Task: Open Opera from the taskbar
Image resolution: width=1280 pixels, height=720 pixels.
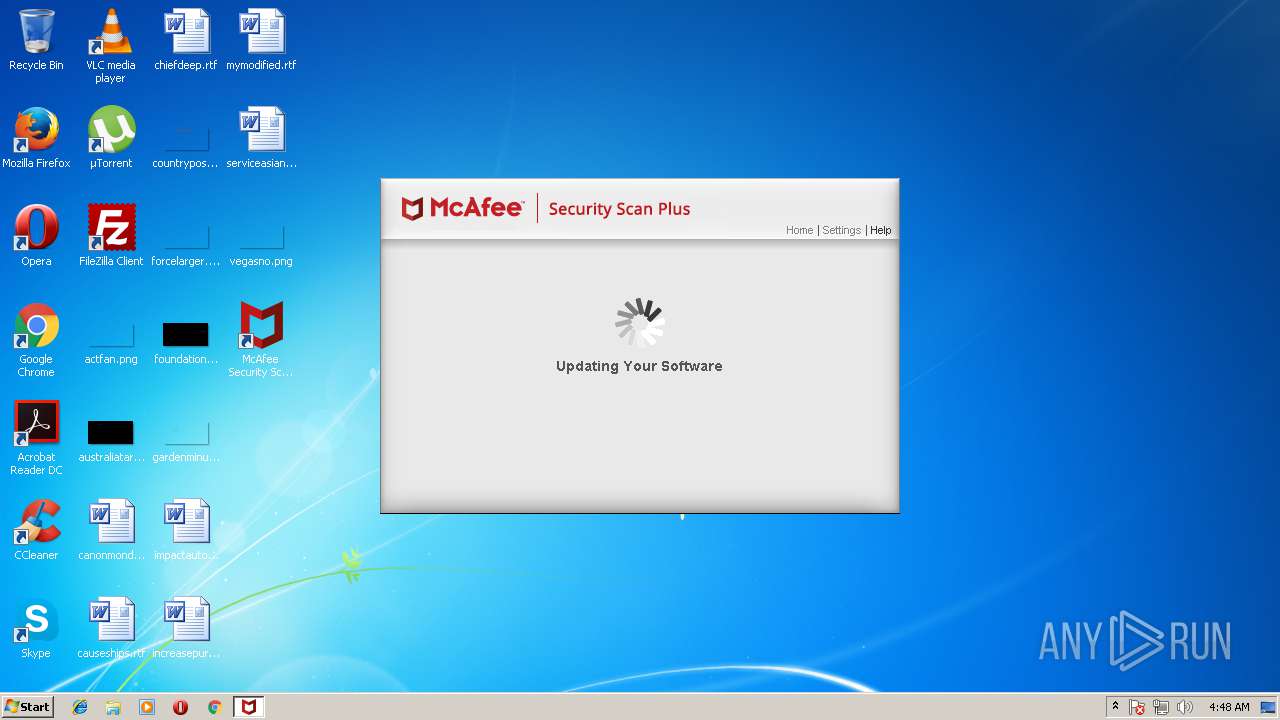Action: point(180,707)
